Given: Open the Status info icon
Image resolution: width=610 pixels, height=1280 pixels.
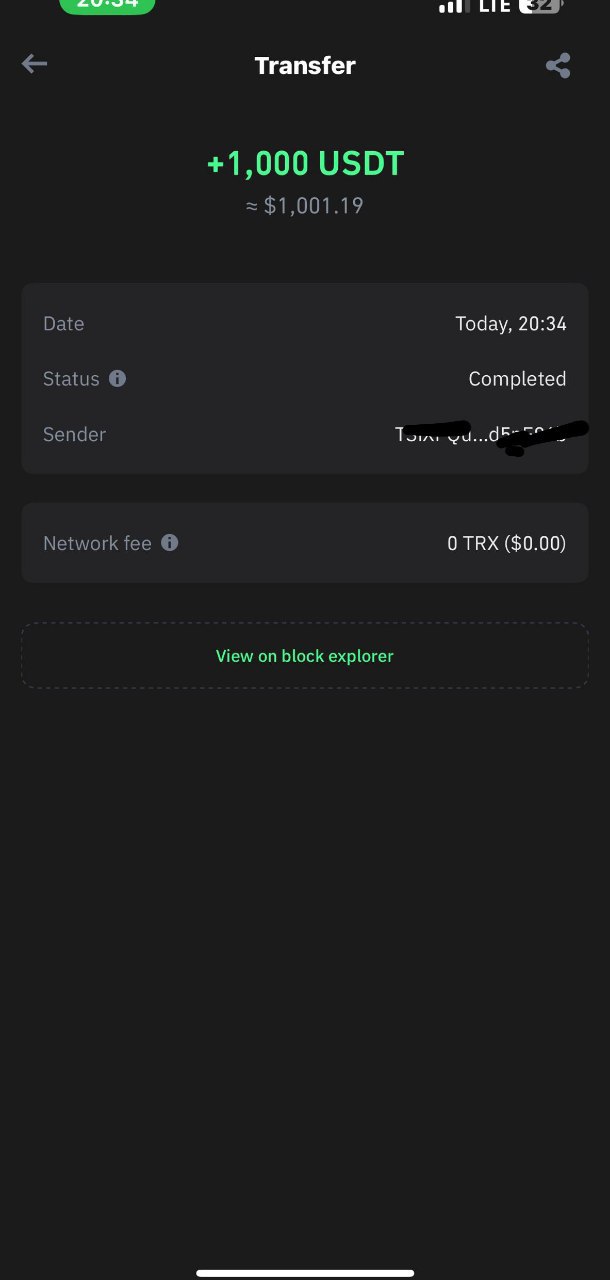Looking at the screenshot, I should click(117, 379).
